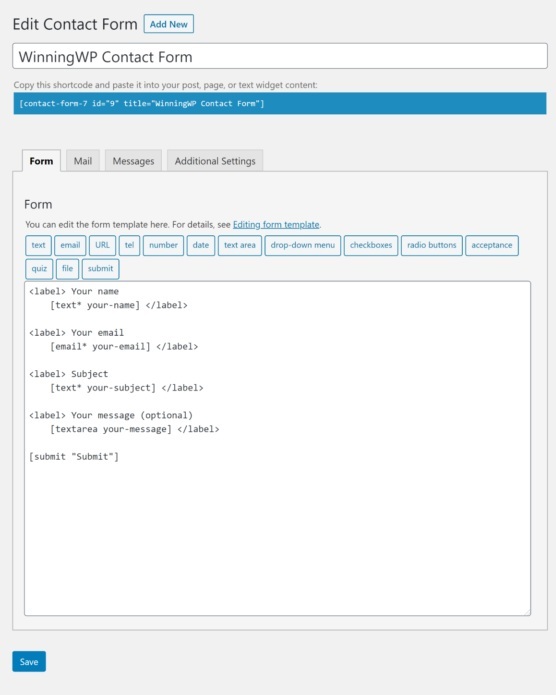
Task: Insert a date field tag
Action: pyautogui.click(x=201, y=245)
